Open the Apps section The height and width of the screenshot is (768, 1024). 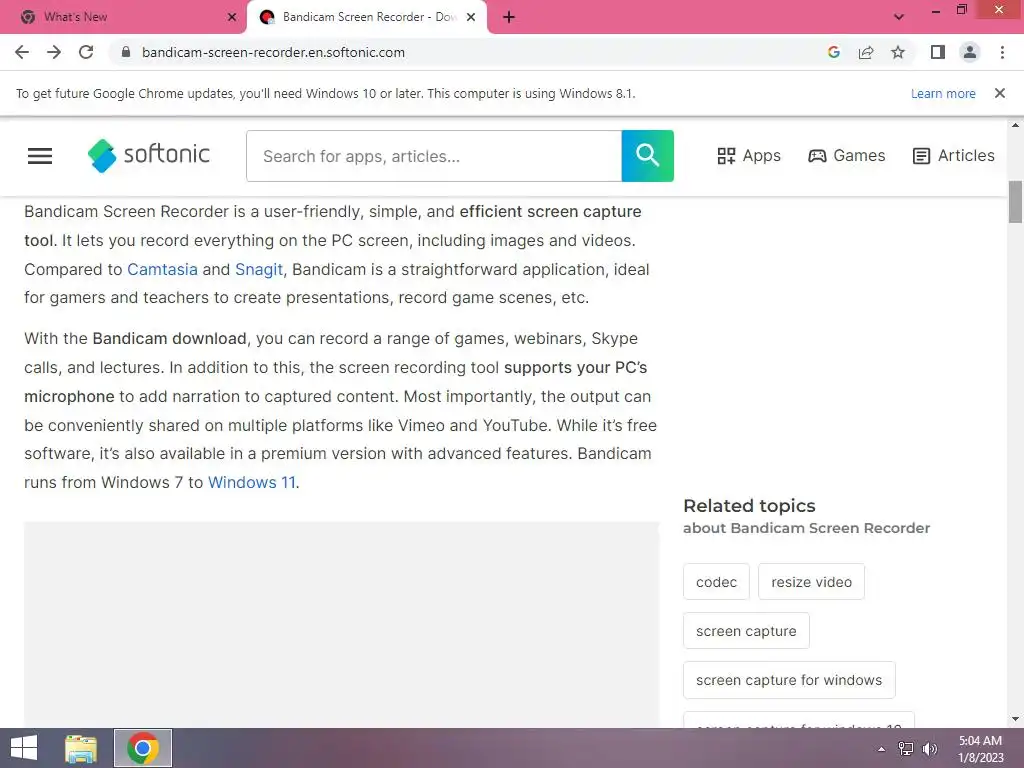(749, 155)
